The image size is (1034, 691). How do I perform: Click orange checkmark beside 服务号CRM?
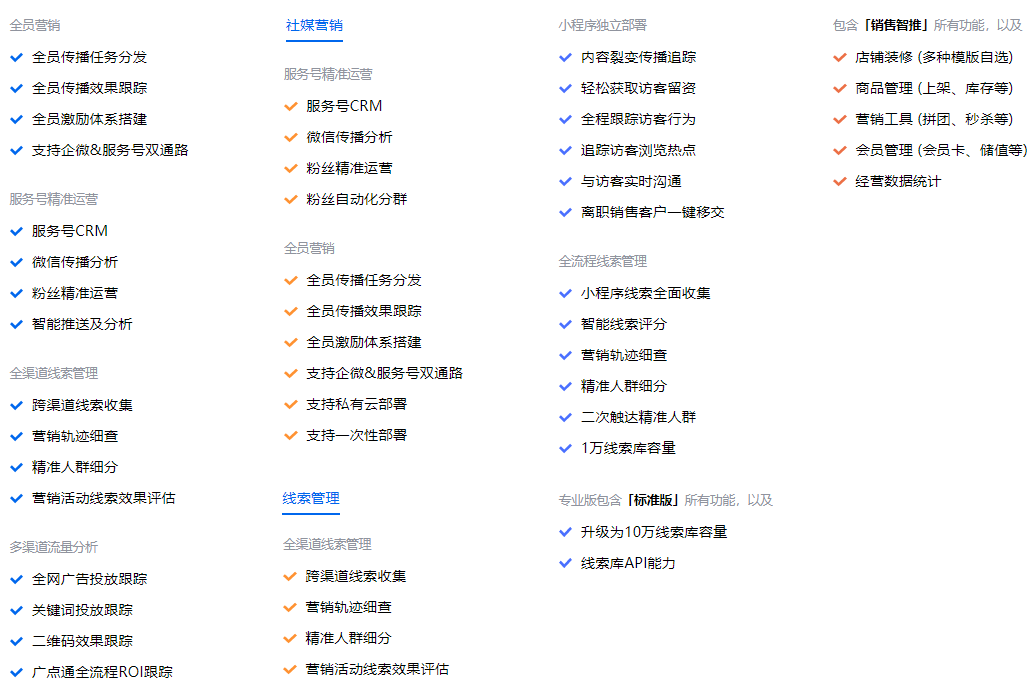point(291,106)
